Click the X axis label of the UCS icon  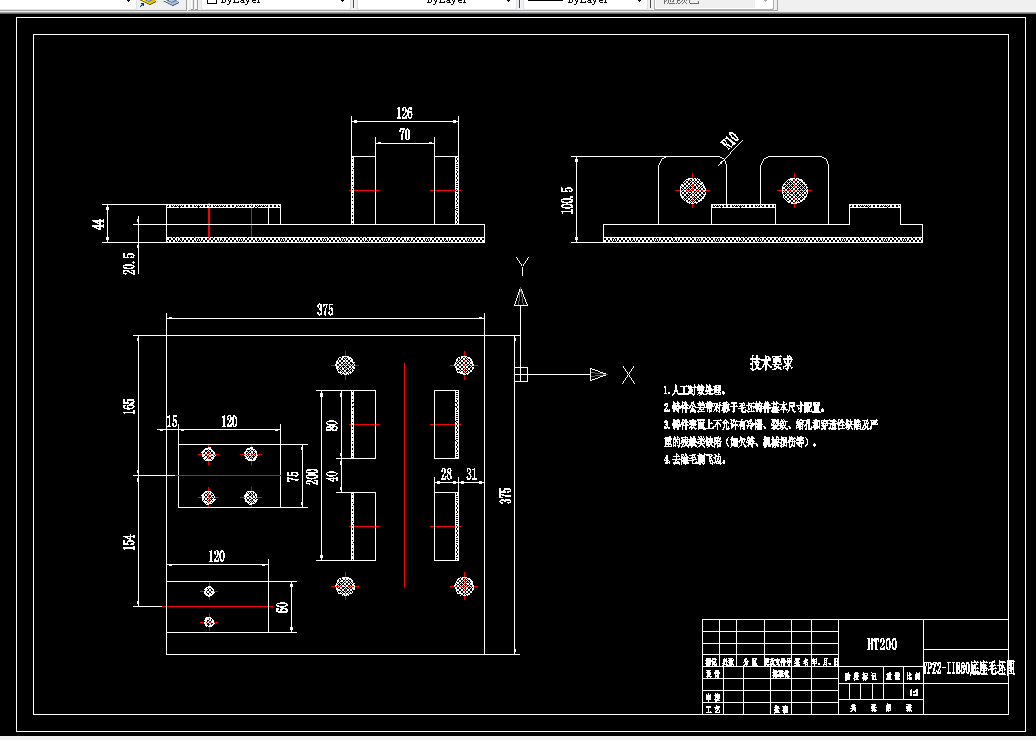click(628, 375)
